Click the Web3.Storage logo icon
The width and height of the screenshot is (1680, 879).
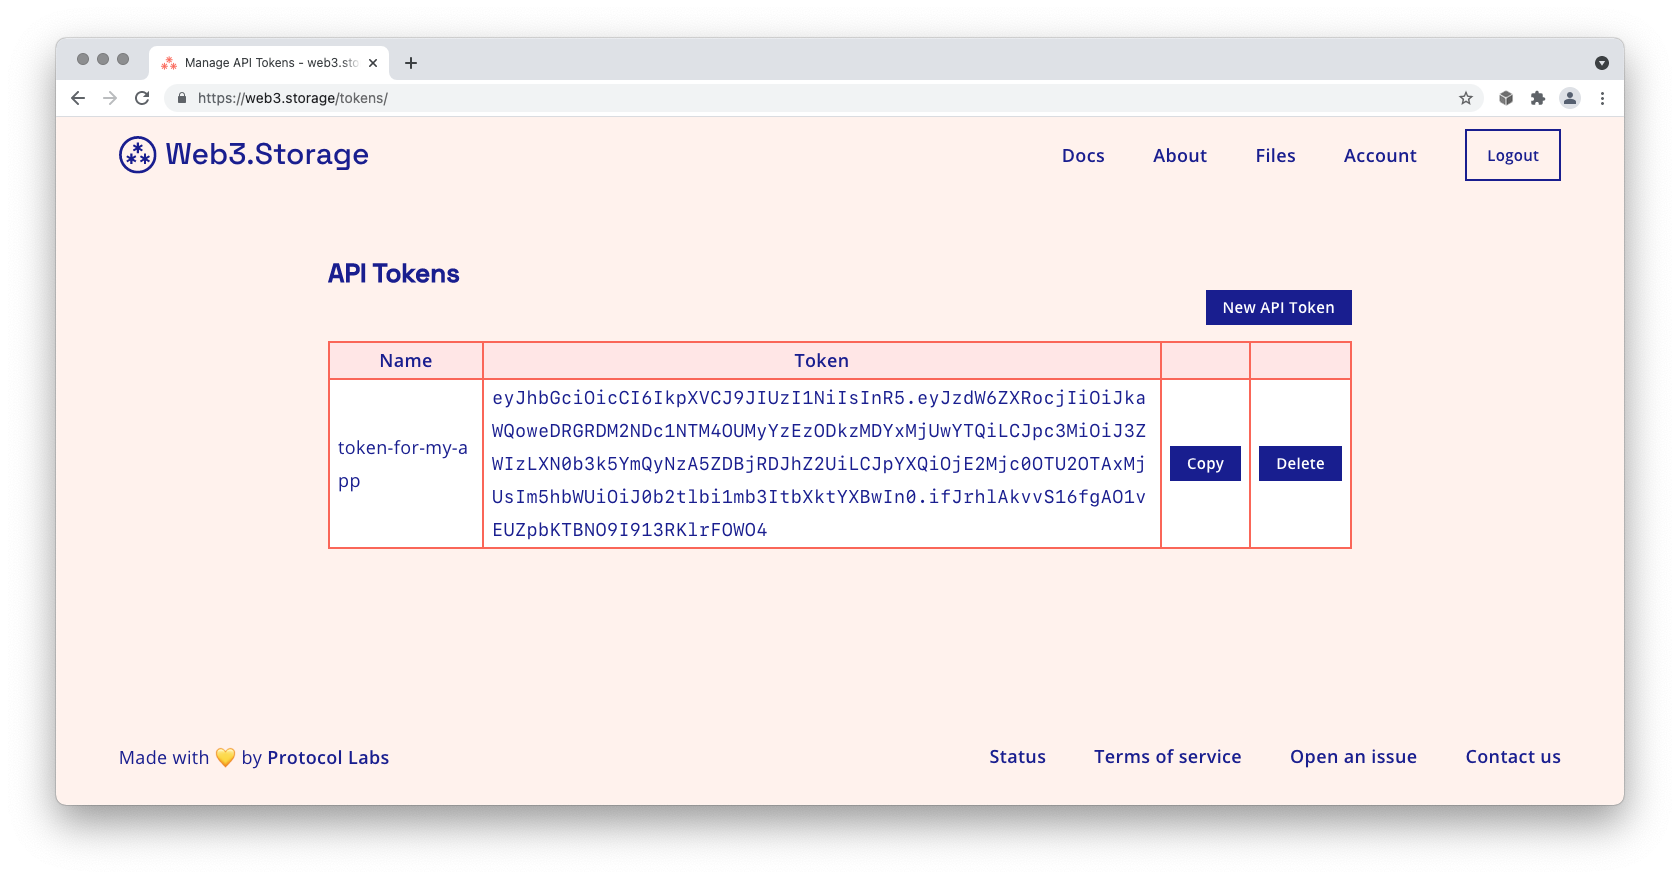[138, 155]
